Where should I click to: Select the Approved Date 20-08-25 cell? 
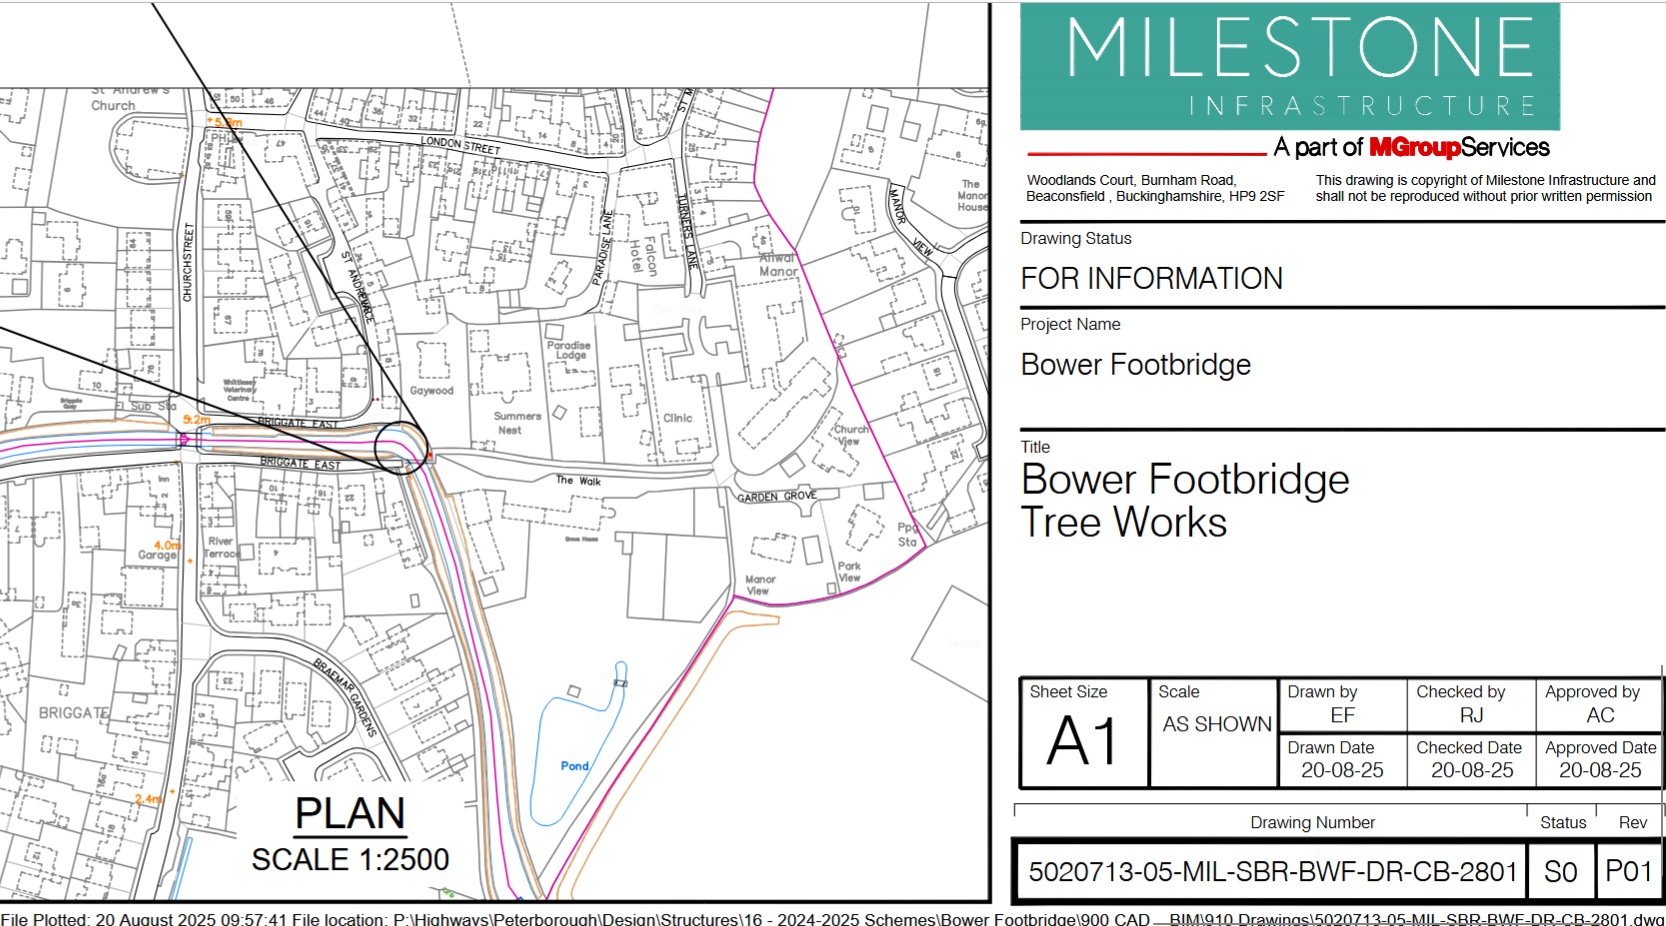[1599, 760]
